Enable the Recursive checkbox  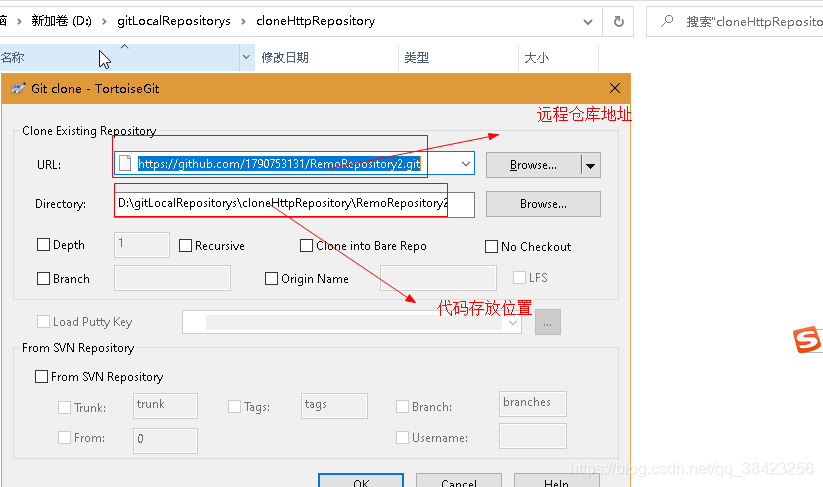(185, 246)
